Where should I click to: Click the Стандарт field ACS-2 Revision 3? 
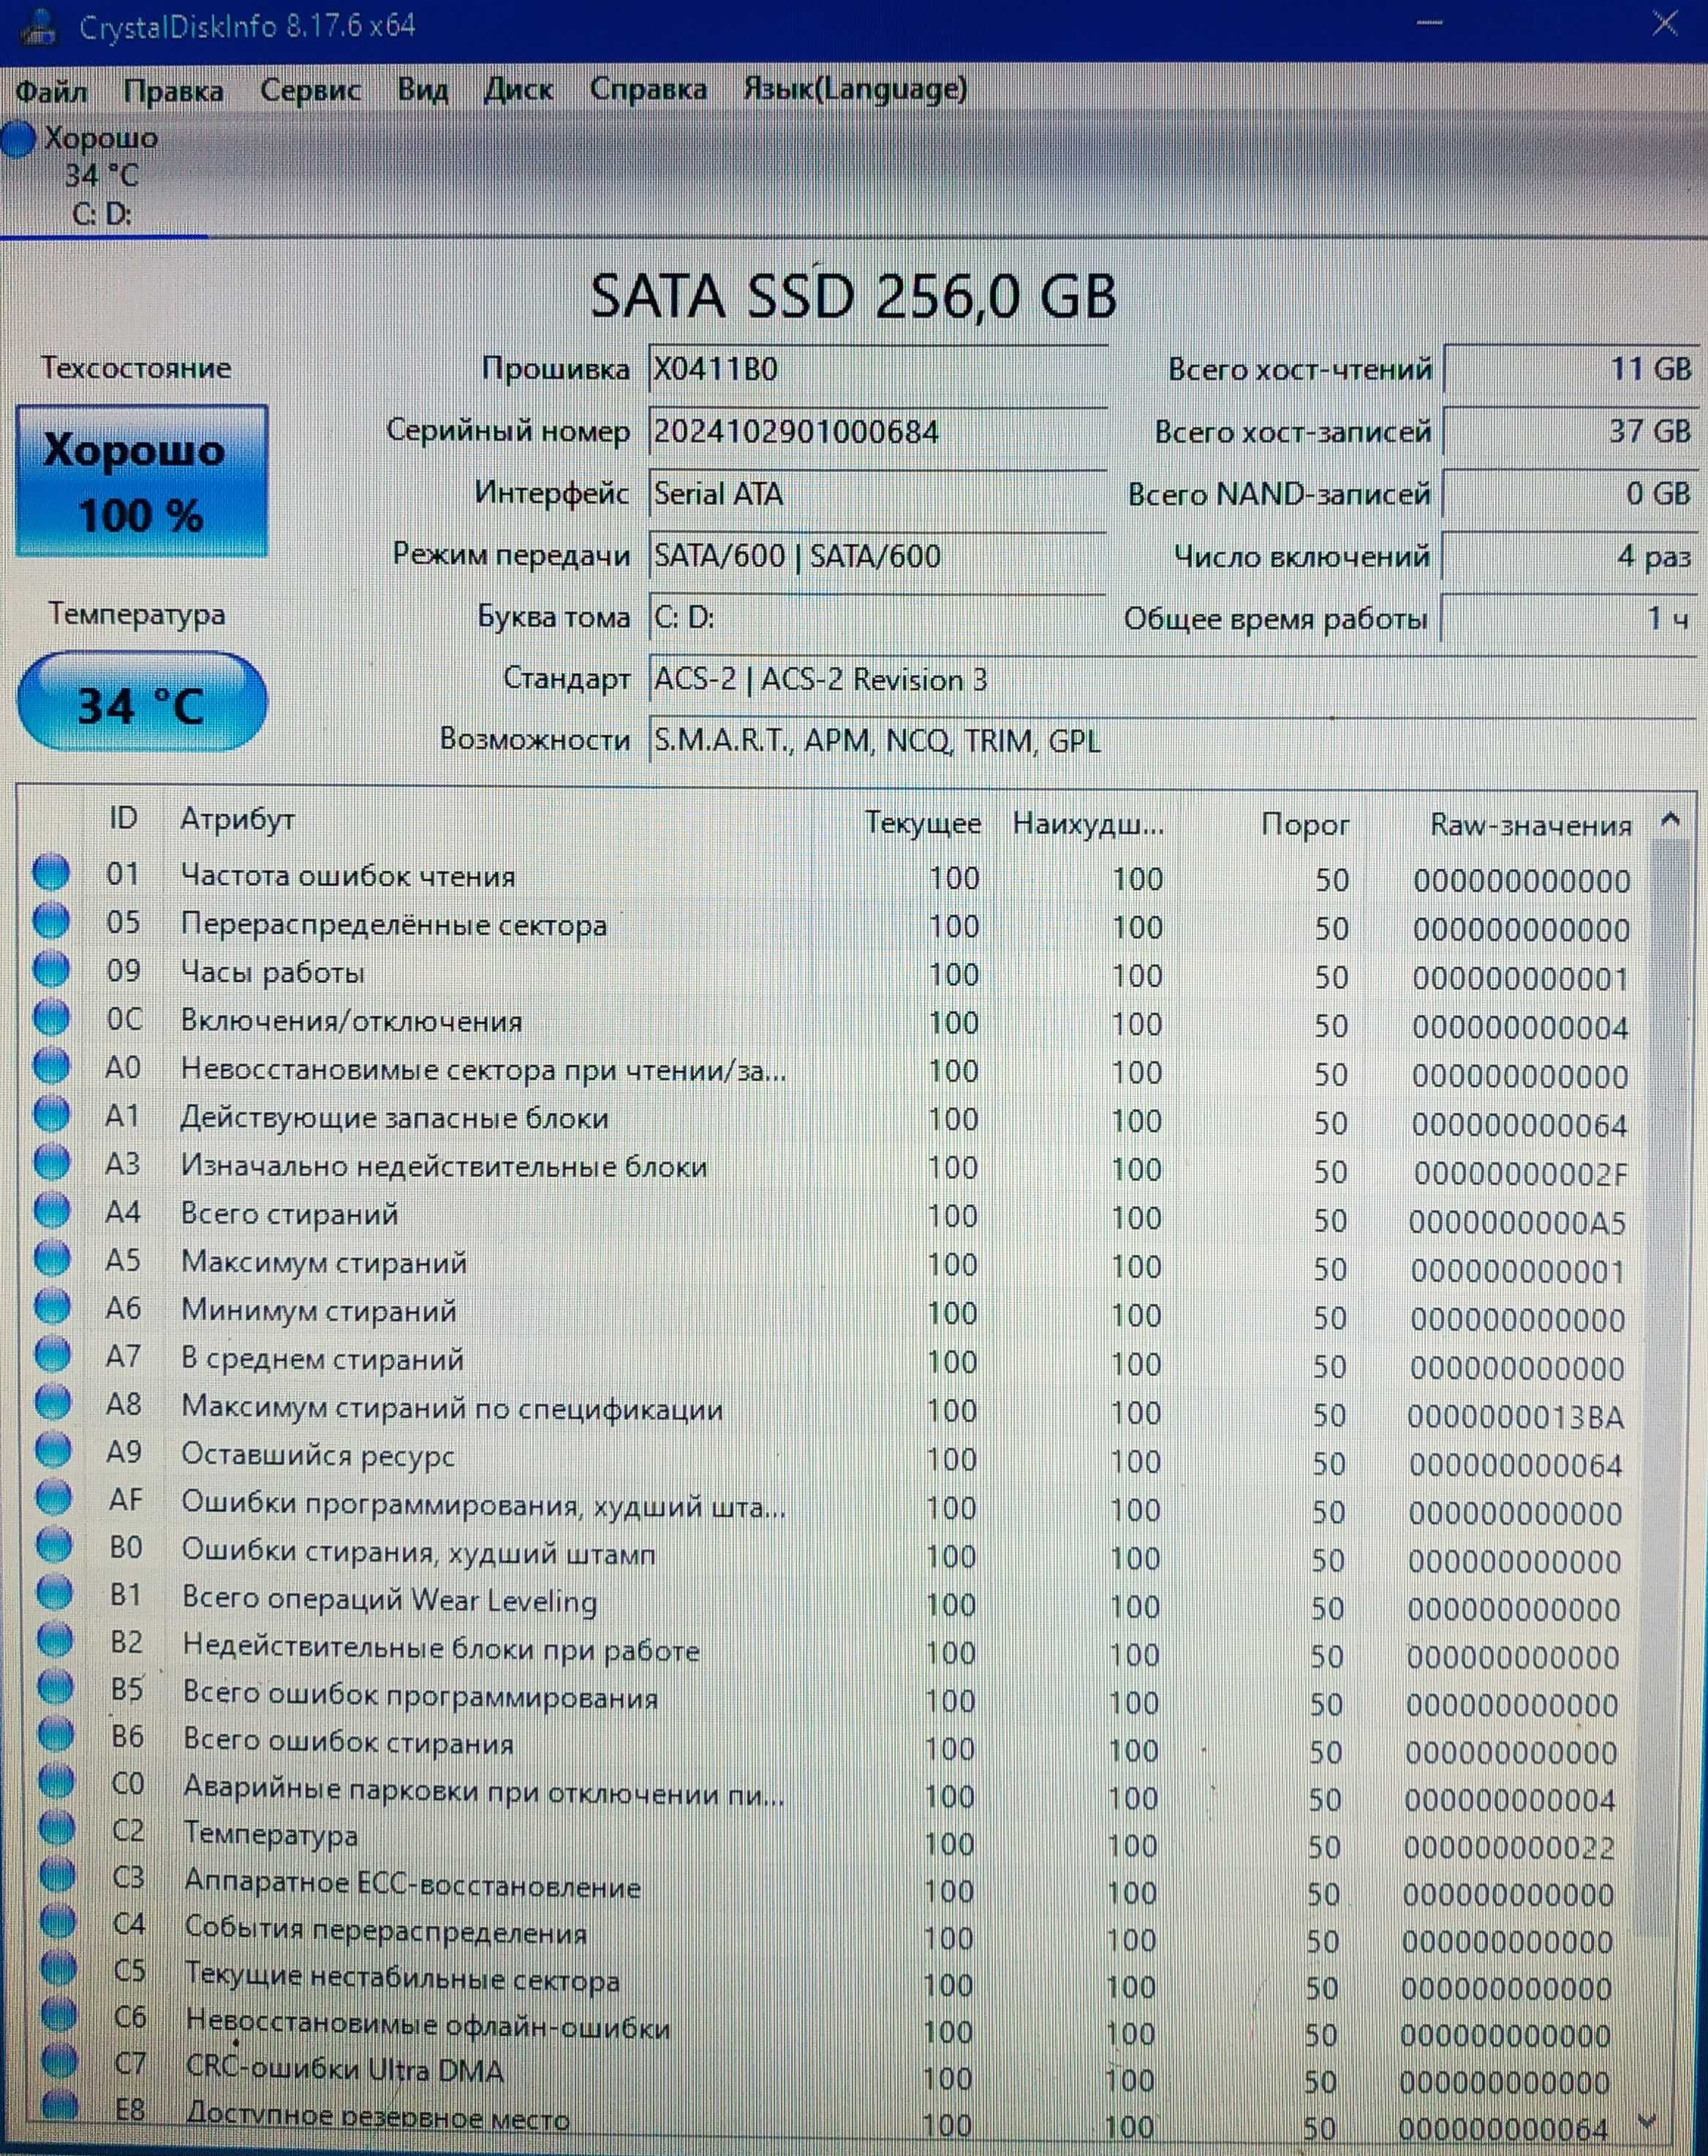coord(1171,680)
